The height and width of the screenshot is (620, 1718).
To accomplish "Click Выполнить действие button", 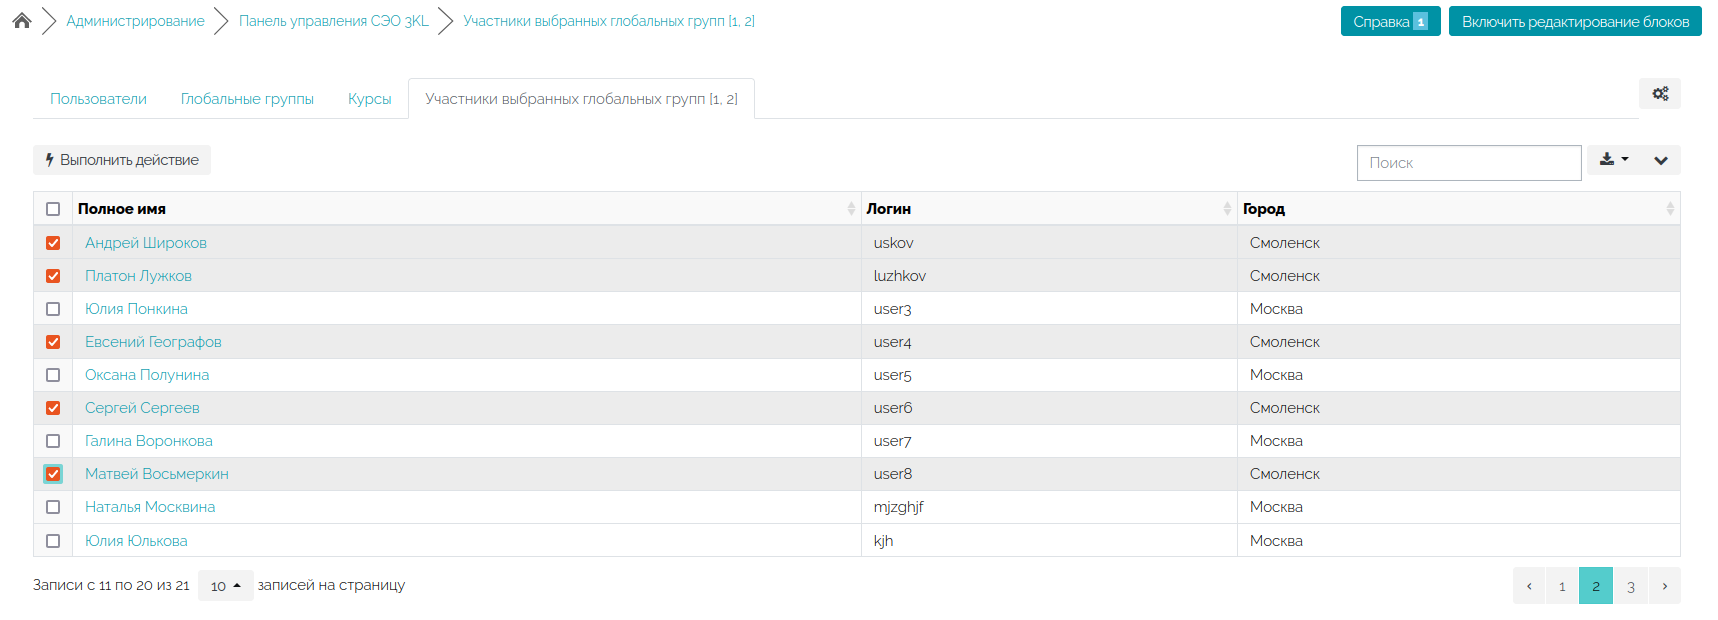I will (x=122, y=160).
